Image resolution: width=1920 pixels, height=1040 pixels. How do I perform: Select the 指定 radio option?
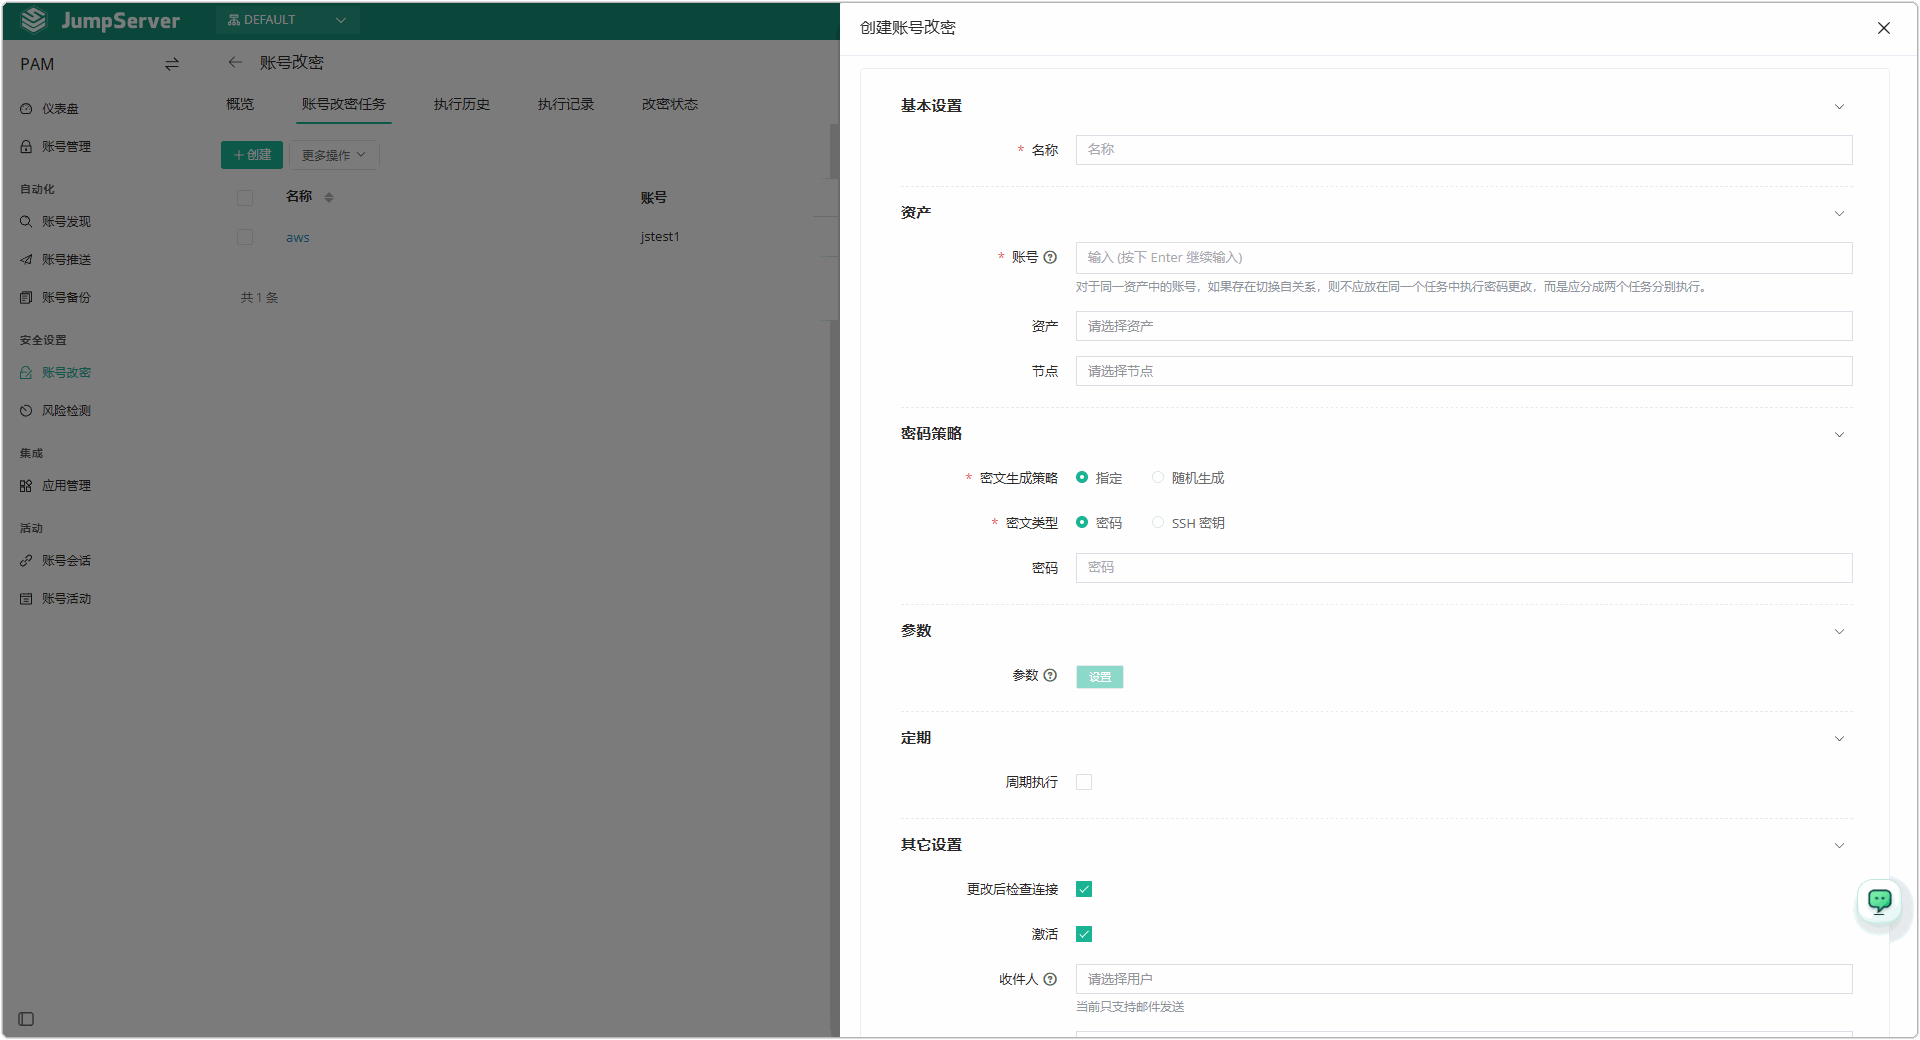pyautogui.click(x=1082, y=478)
